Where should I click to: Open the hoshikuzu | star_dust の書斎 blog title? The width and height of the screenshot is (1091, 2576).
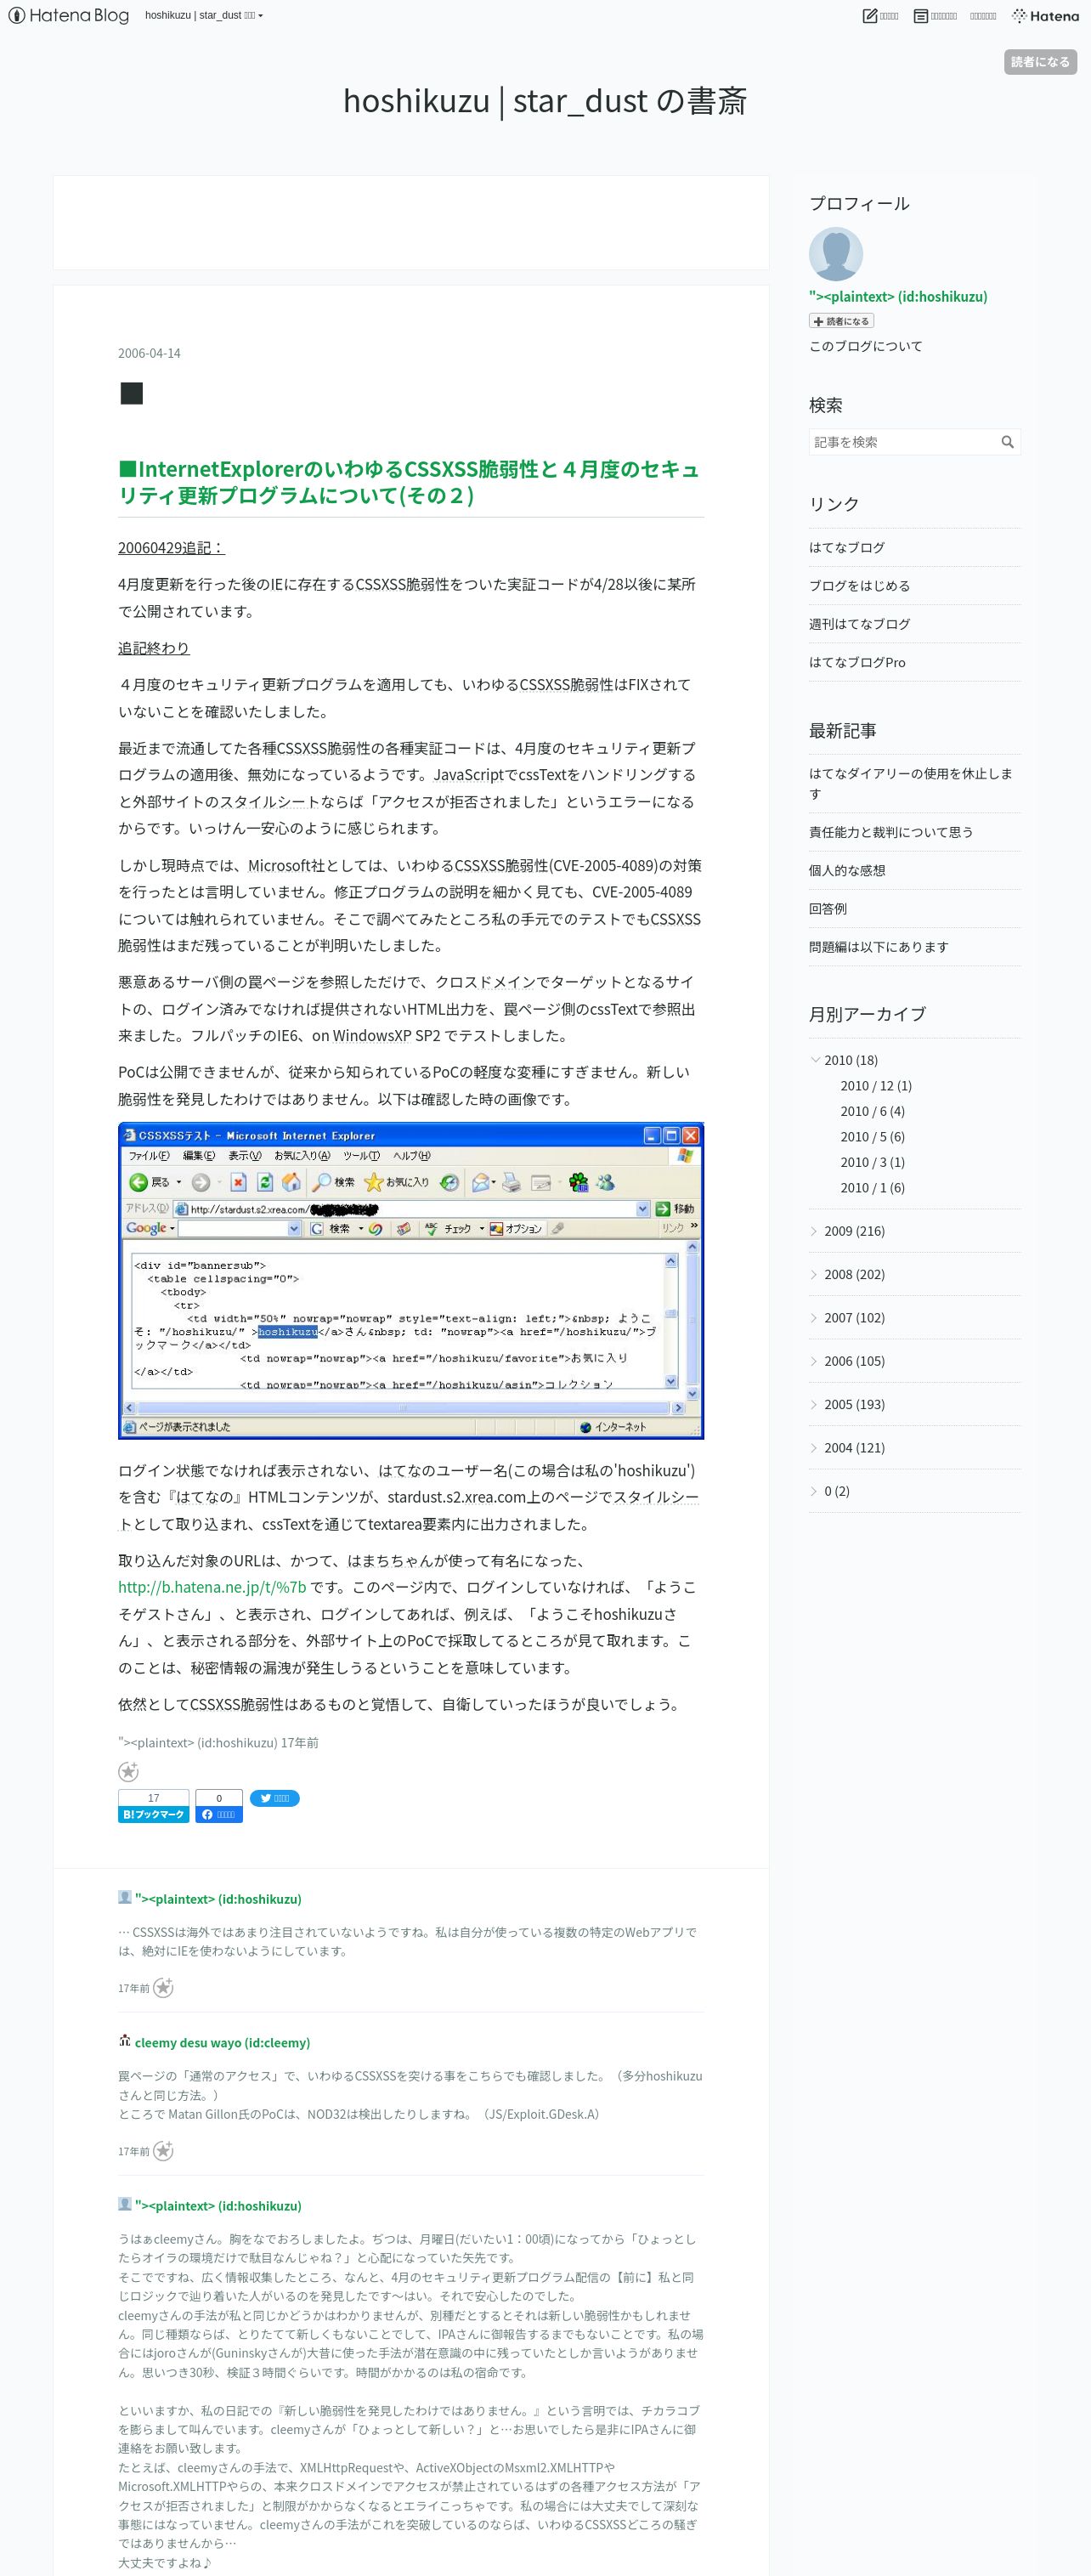point(545,101)
